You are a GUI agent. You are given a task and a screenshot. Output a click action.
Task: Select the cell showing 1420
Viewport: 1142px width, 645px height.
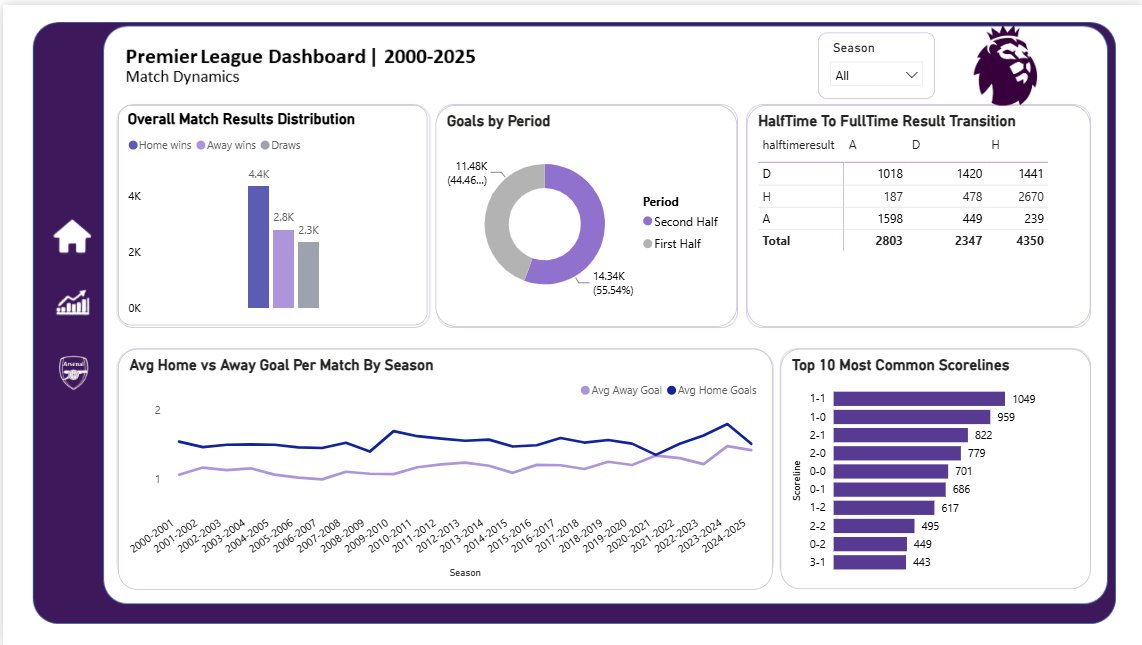tap(969, 174)
